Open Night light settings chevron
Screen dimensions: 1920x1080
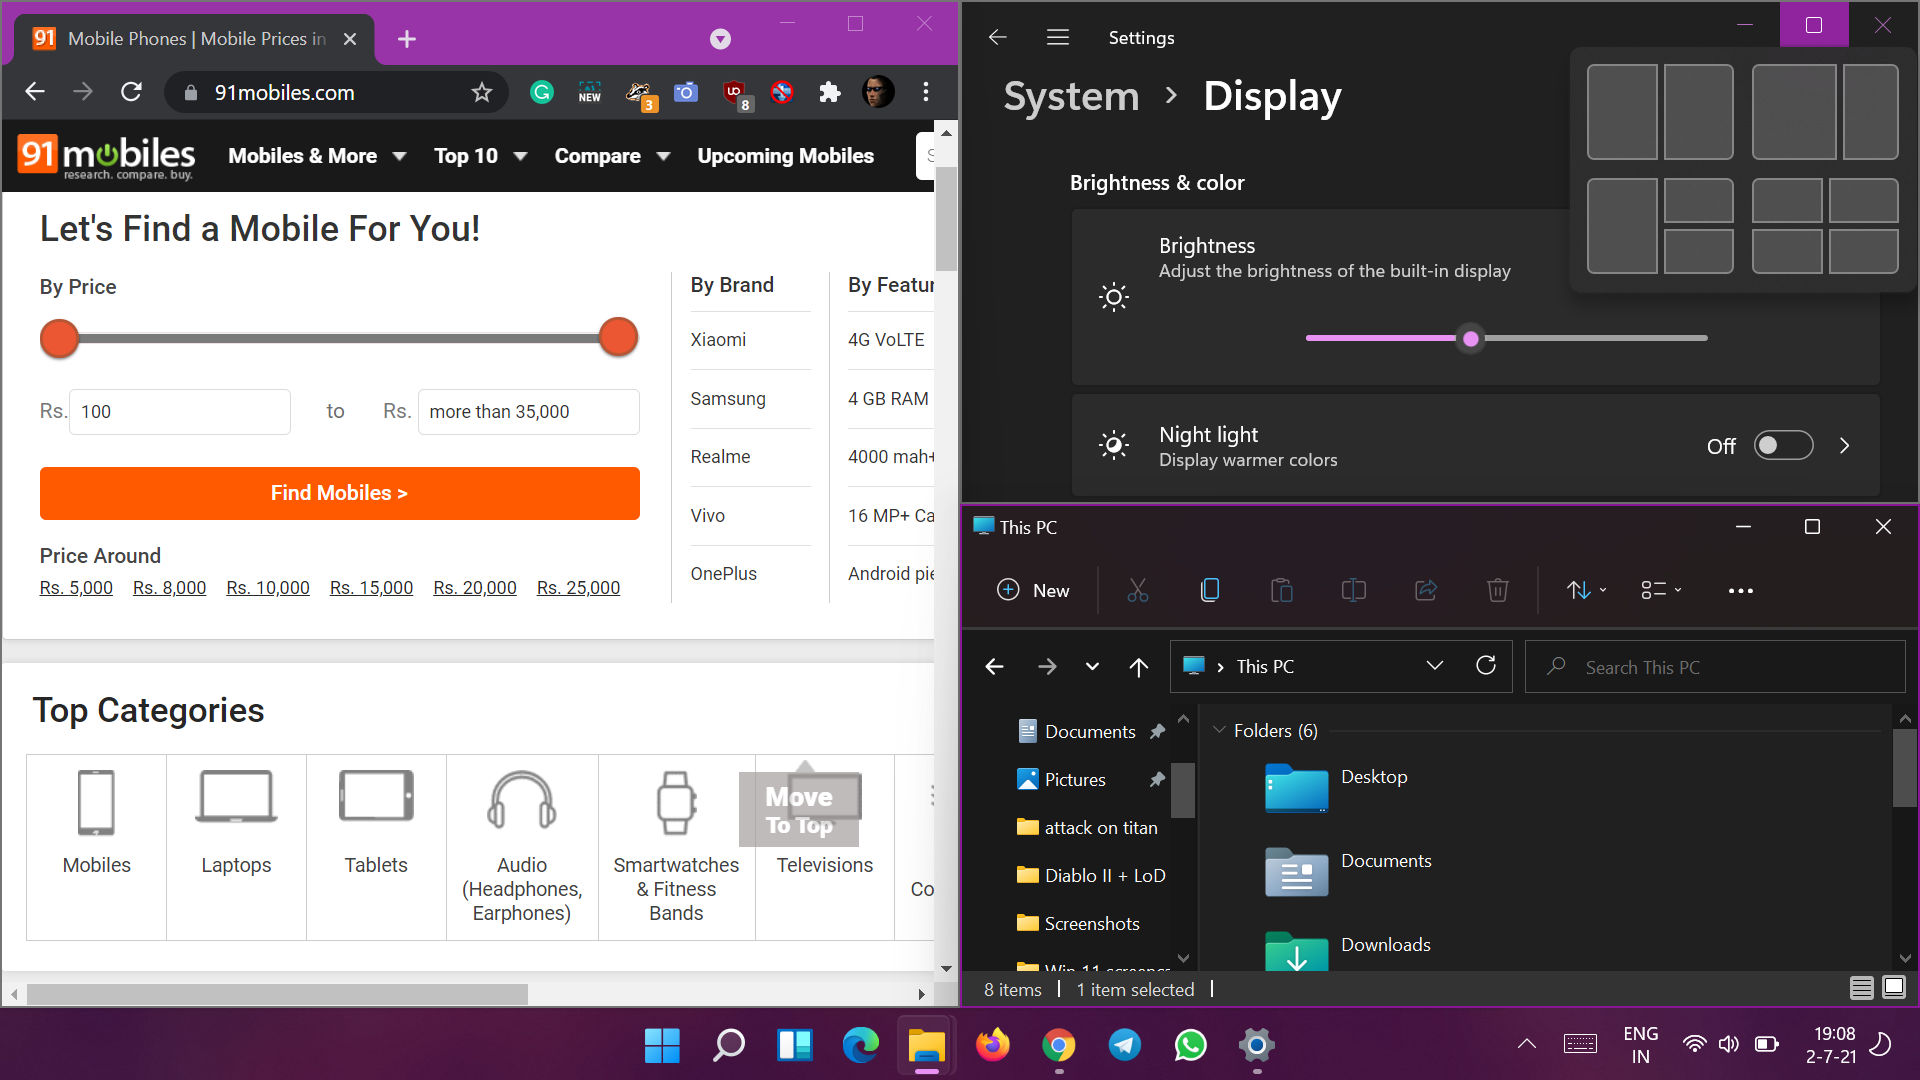1844,445
